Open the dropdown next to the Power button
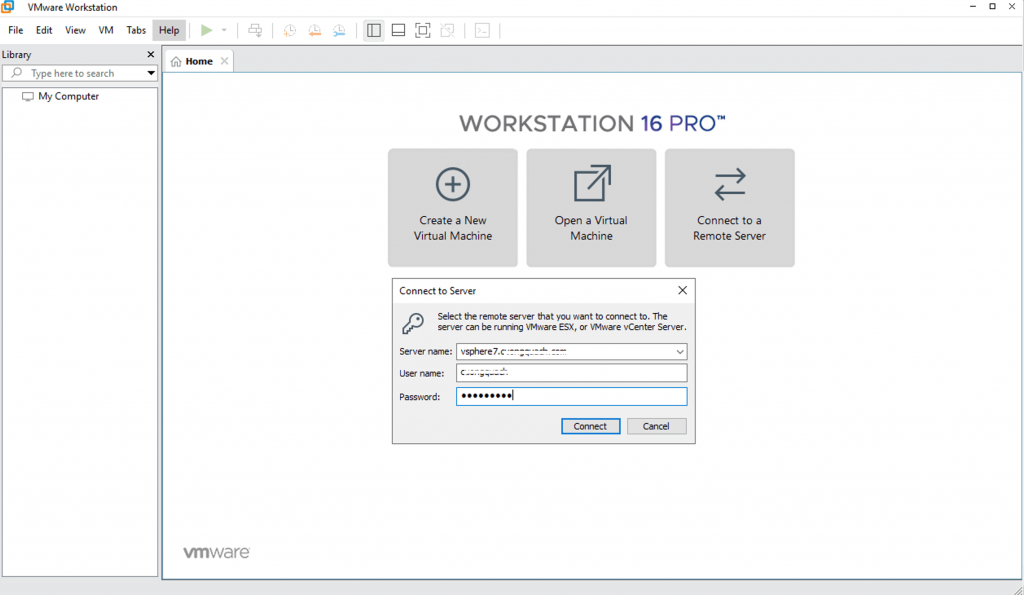The height and width of the screenshot is (595, 1024). 222,30
